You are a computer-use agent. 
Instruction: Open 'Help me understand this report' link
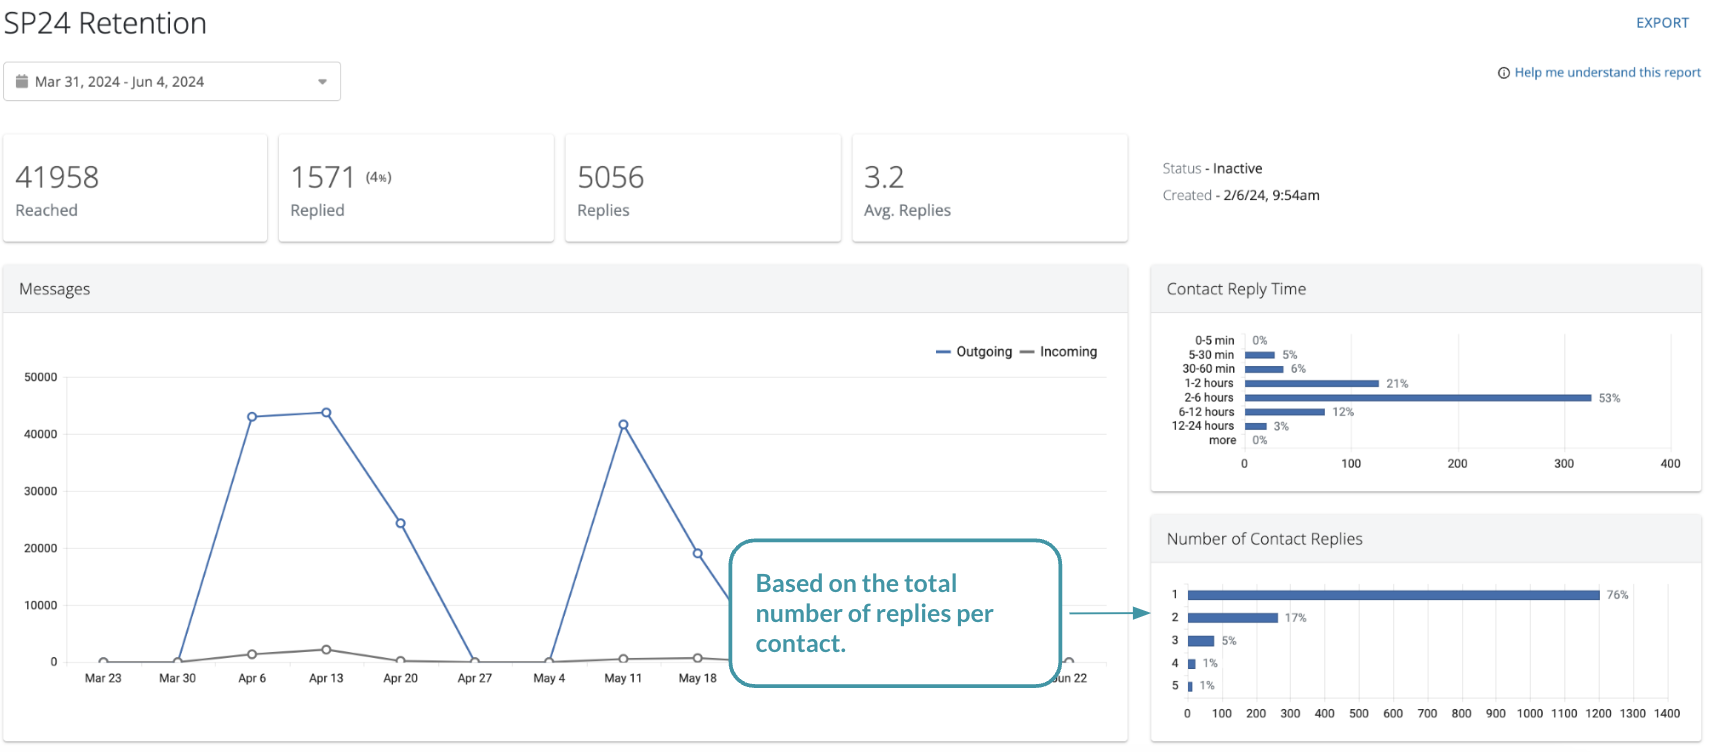1607,73
